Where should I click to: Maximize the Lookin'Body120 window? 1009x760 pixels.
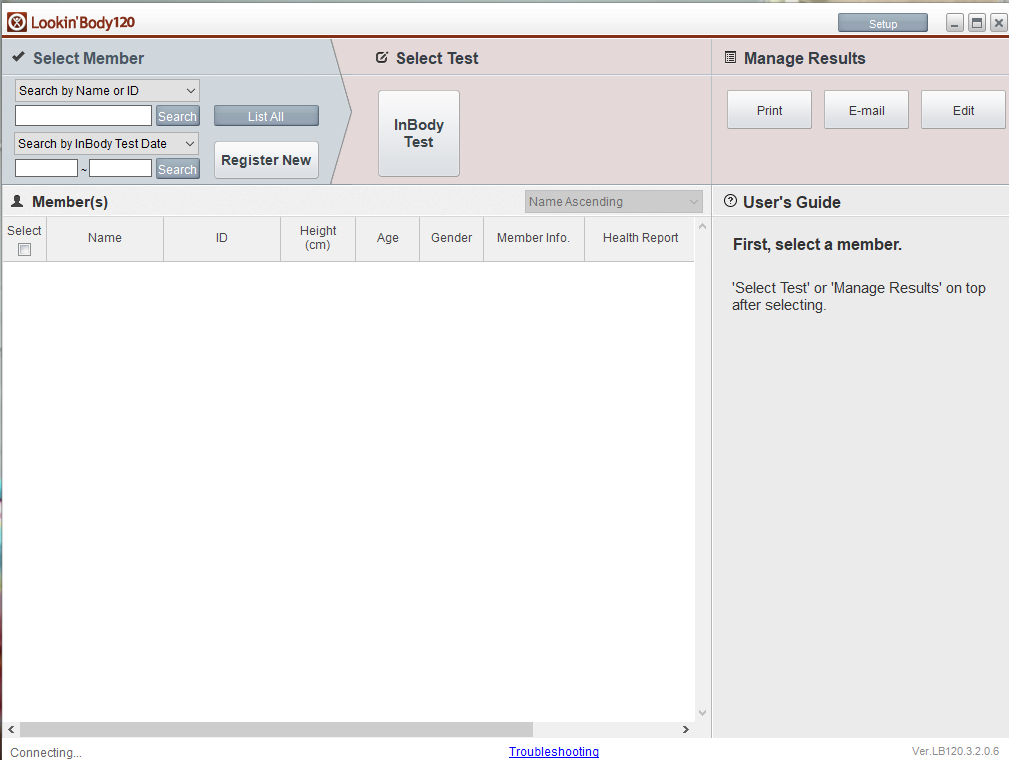[977, 23]
